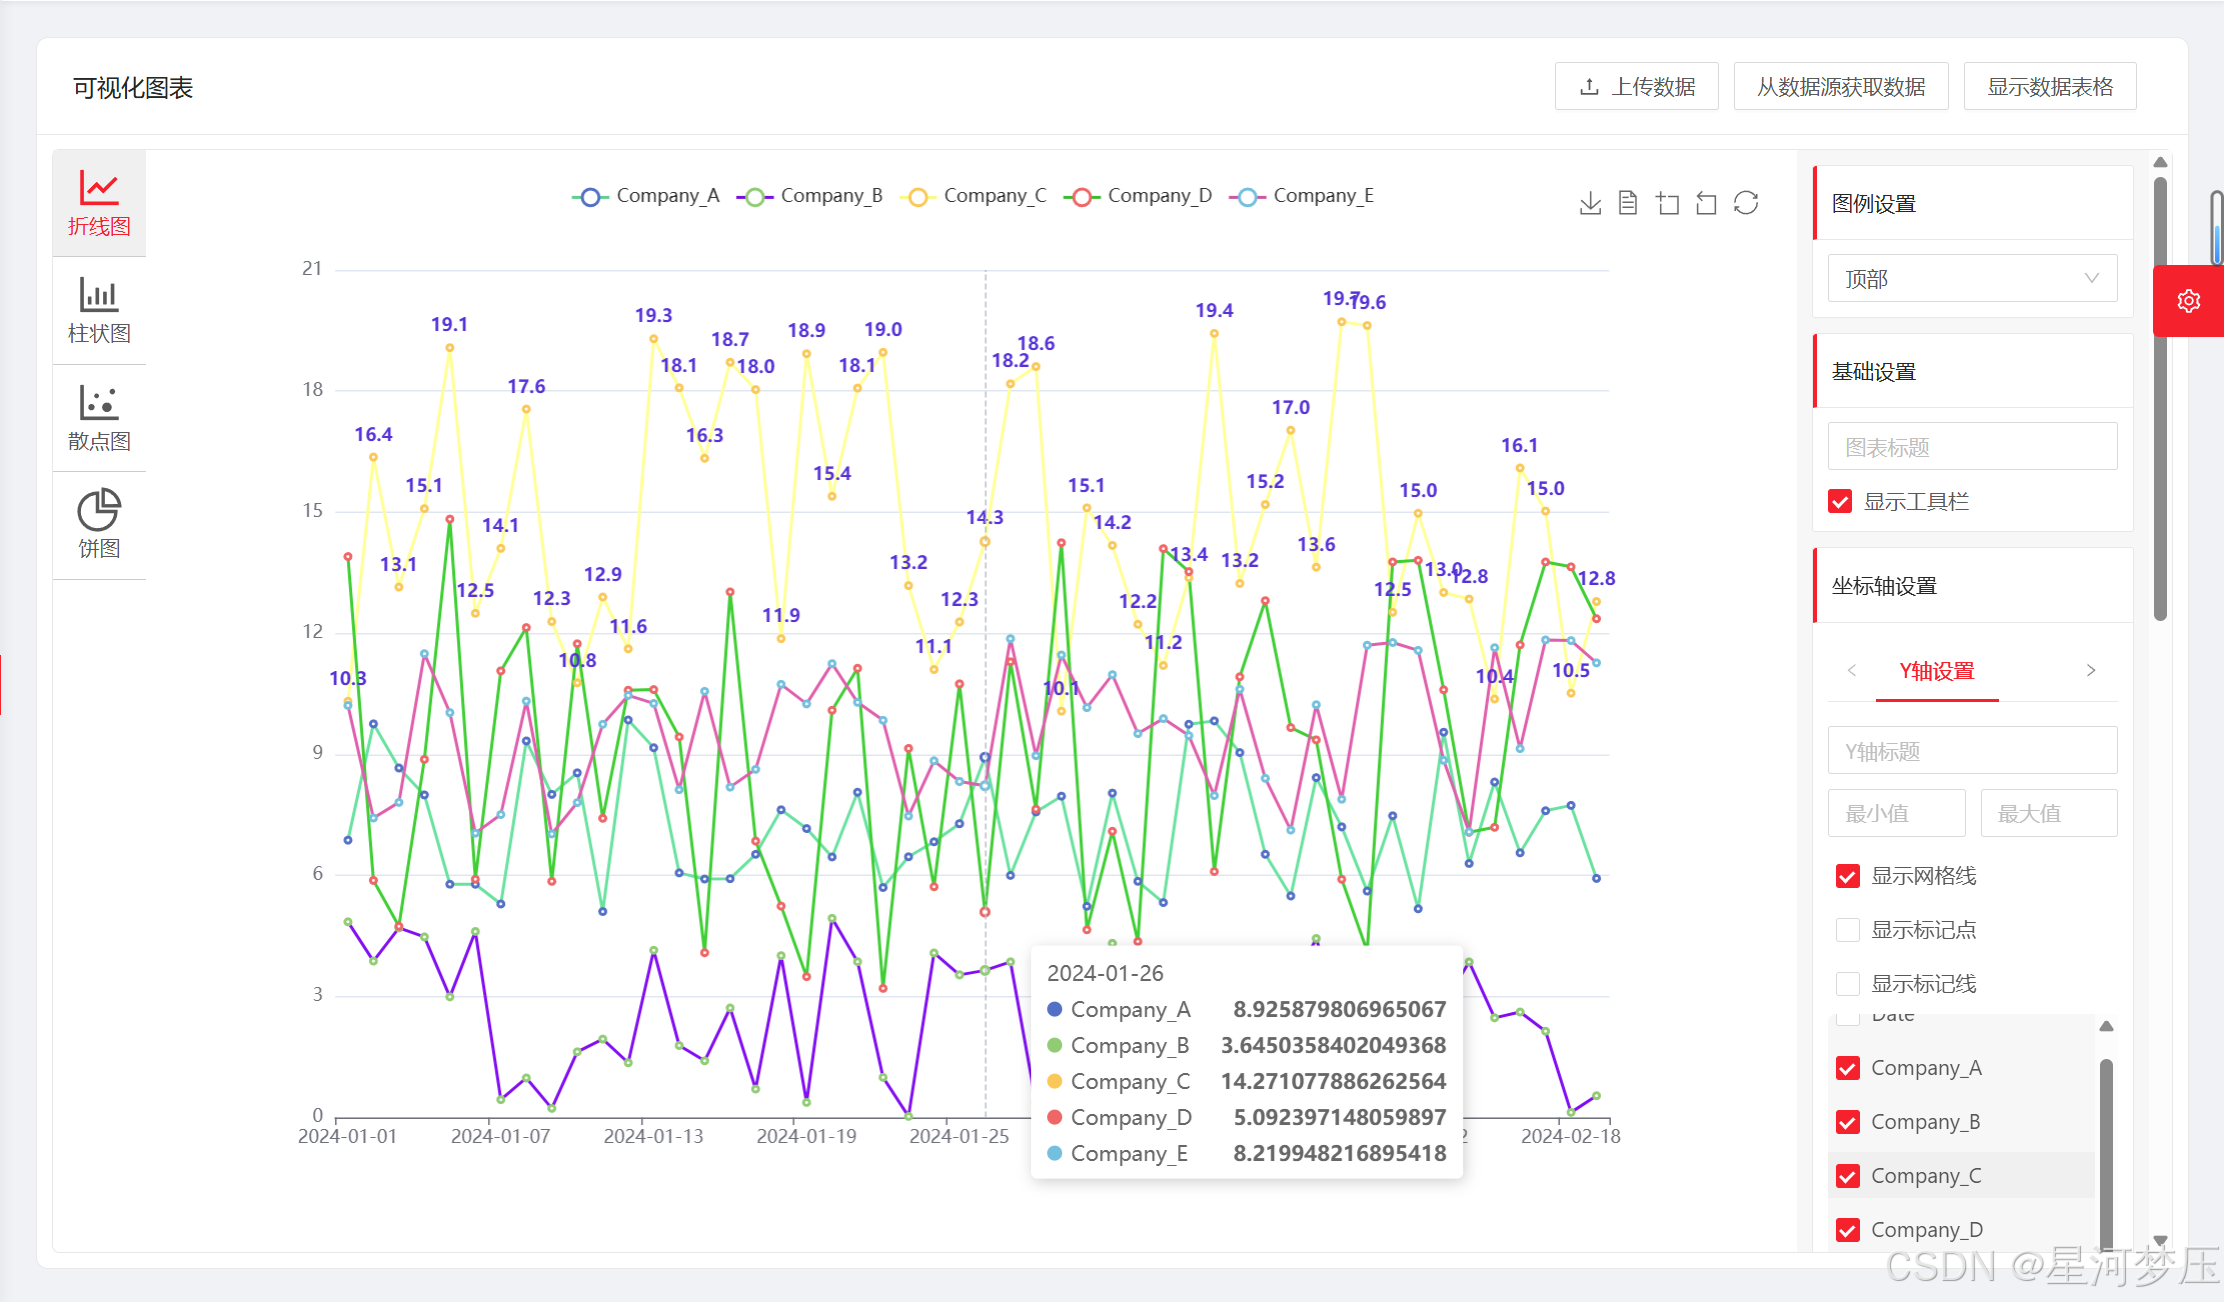Uncheck the 显示工具栏 checkbox
Image resolution: width=2224 pixels, height=1302 pixels.
tap(1840, 501)
